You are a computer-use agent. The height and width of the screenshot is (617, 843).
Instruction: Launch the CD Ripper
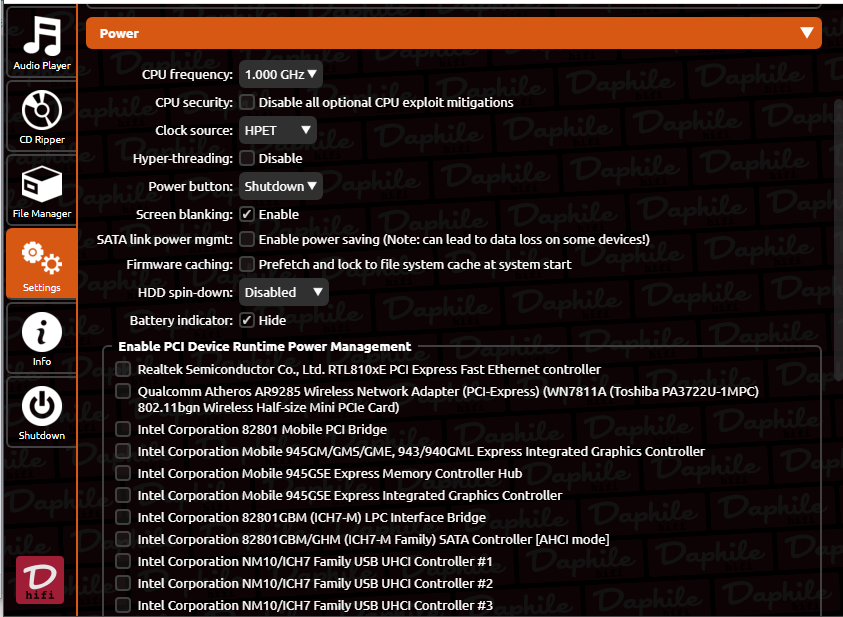pos(41,114)
